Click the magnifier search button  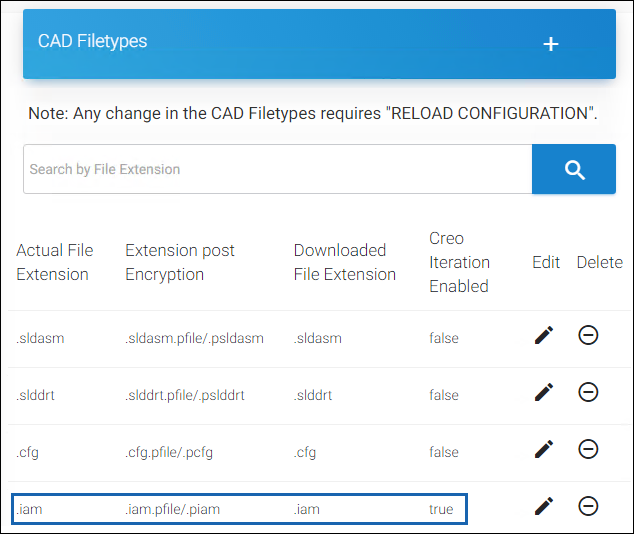574,170
